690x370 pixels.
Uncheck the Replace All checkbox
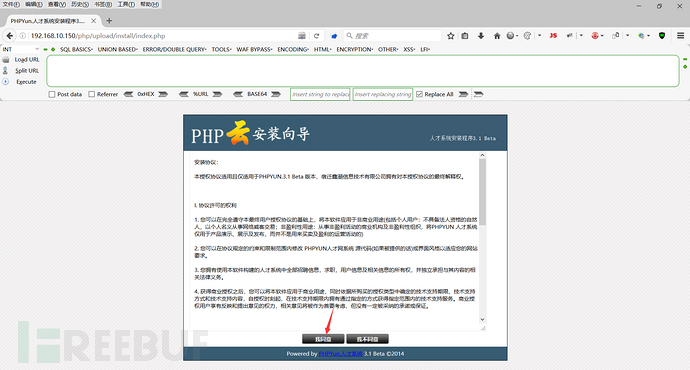pos(419,94)
